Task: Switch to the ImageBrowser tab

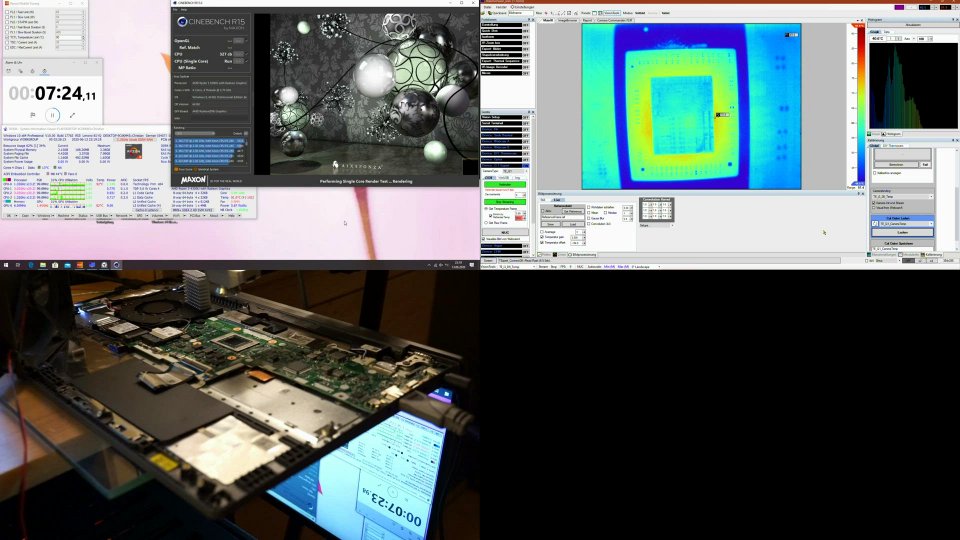Action: coord(568,20)
